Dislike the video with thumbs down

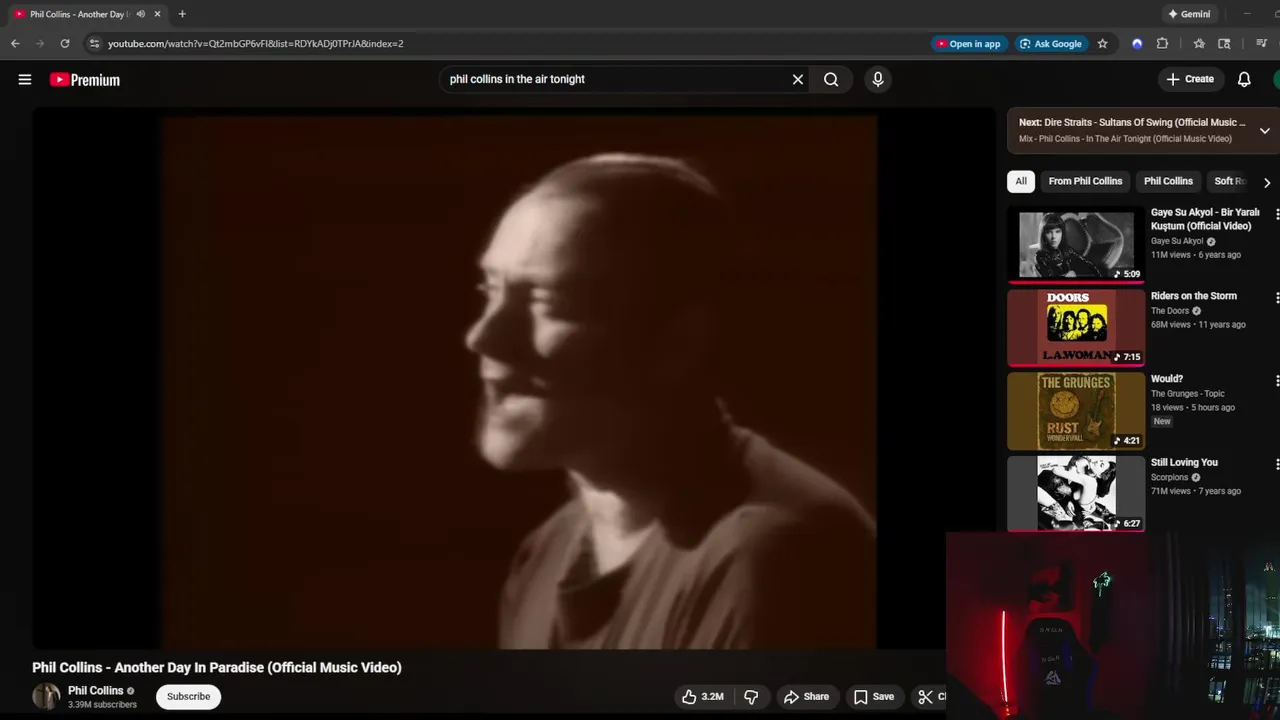tap(751, 697)
